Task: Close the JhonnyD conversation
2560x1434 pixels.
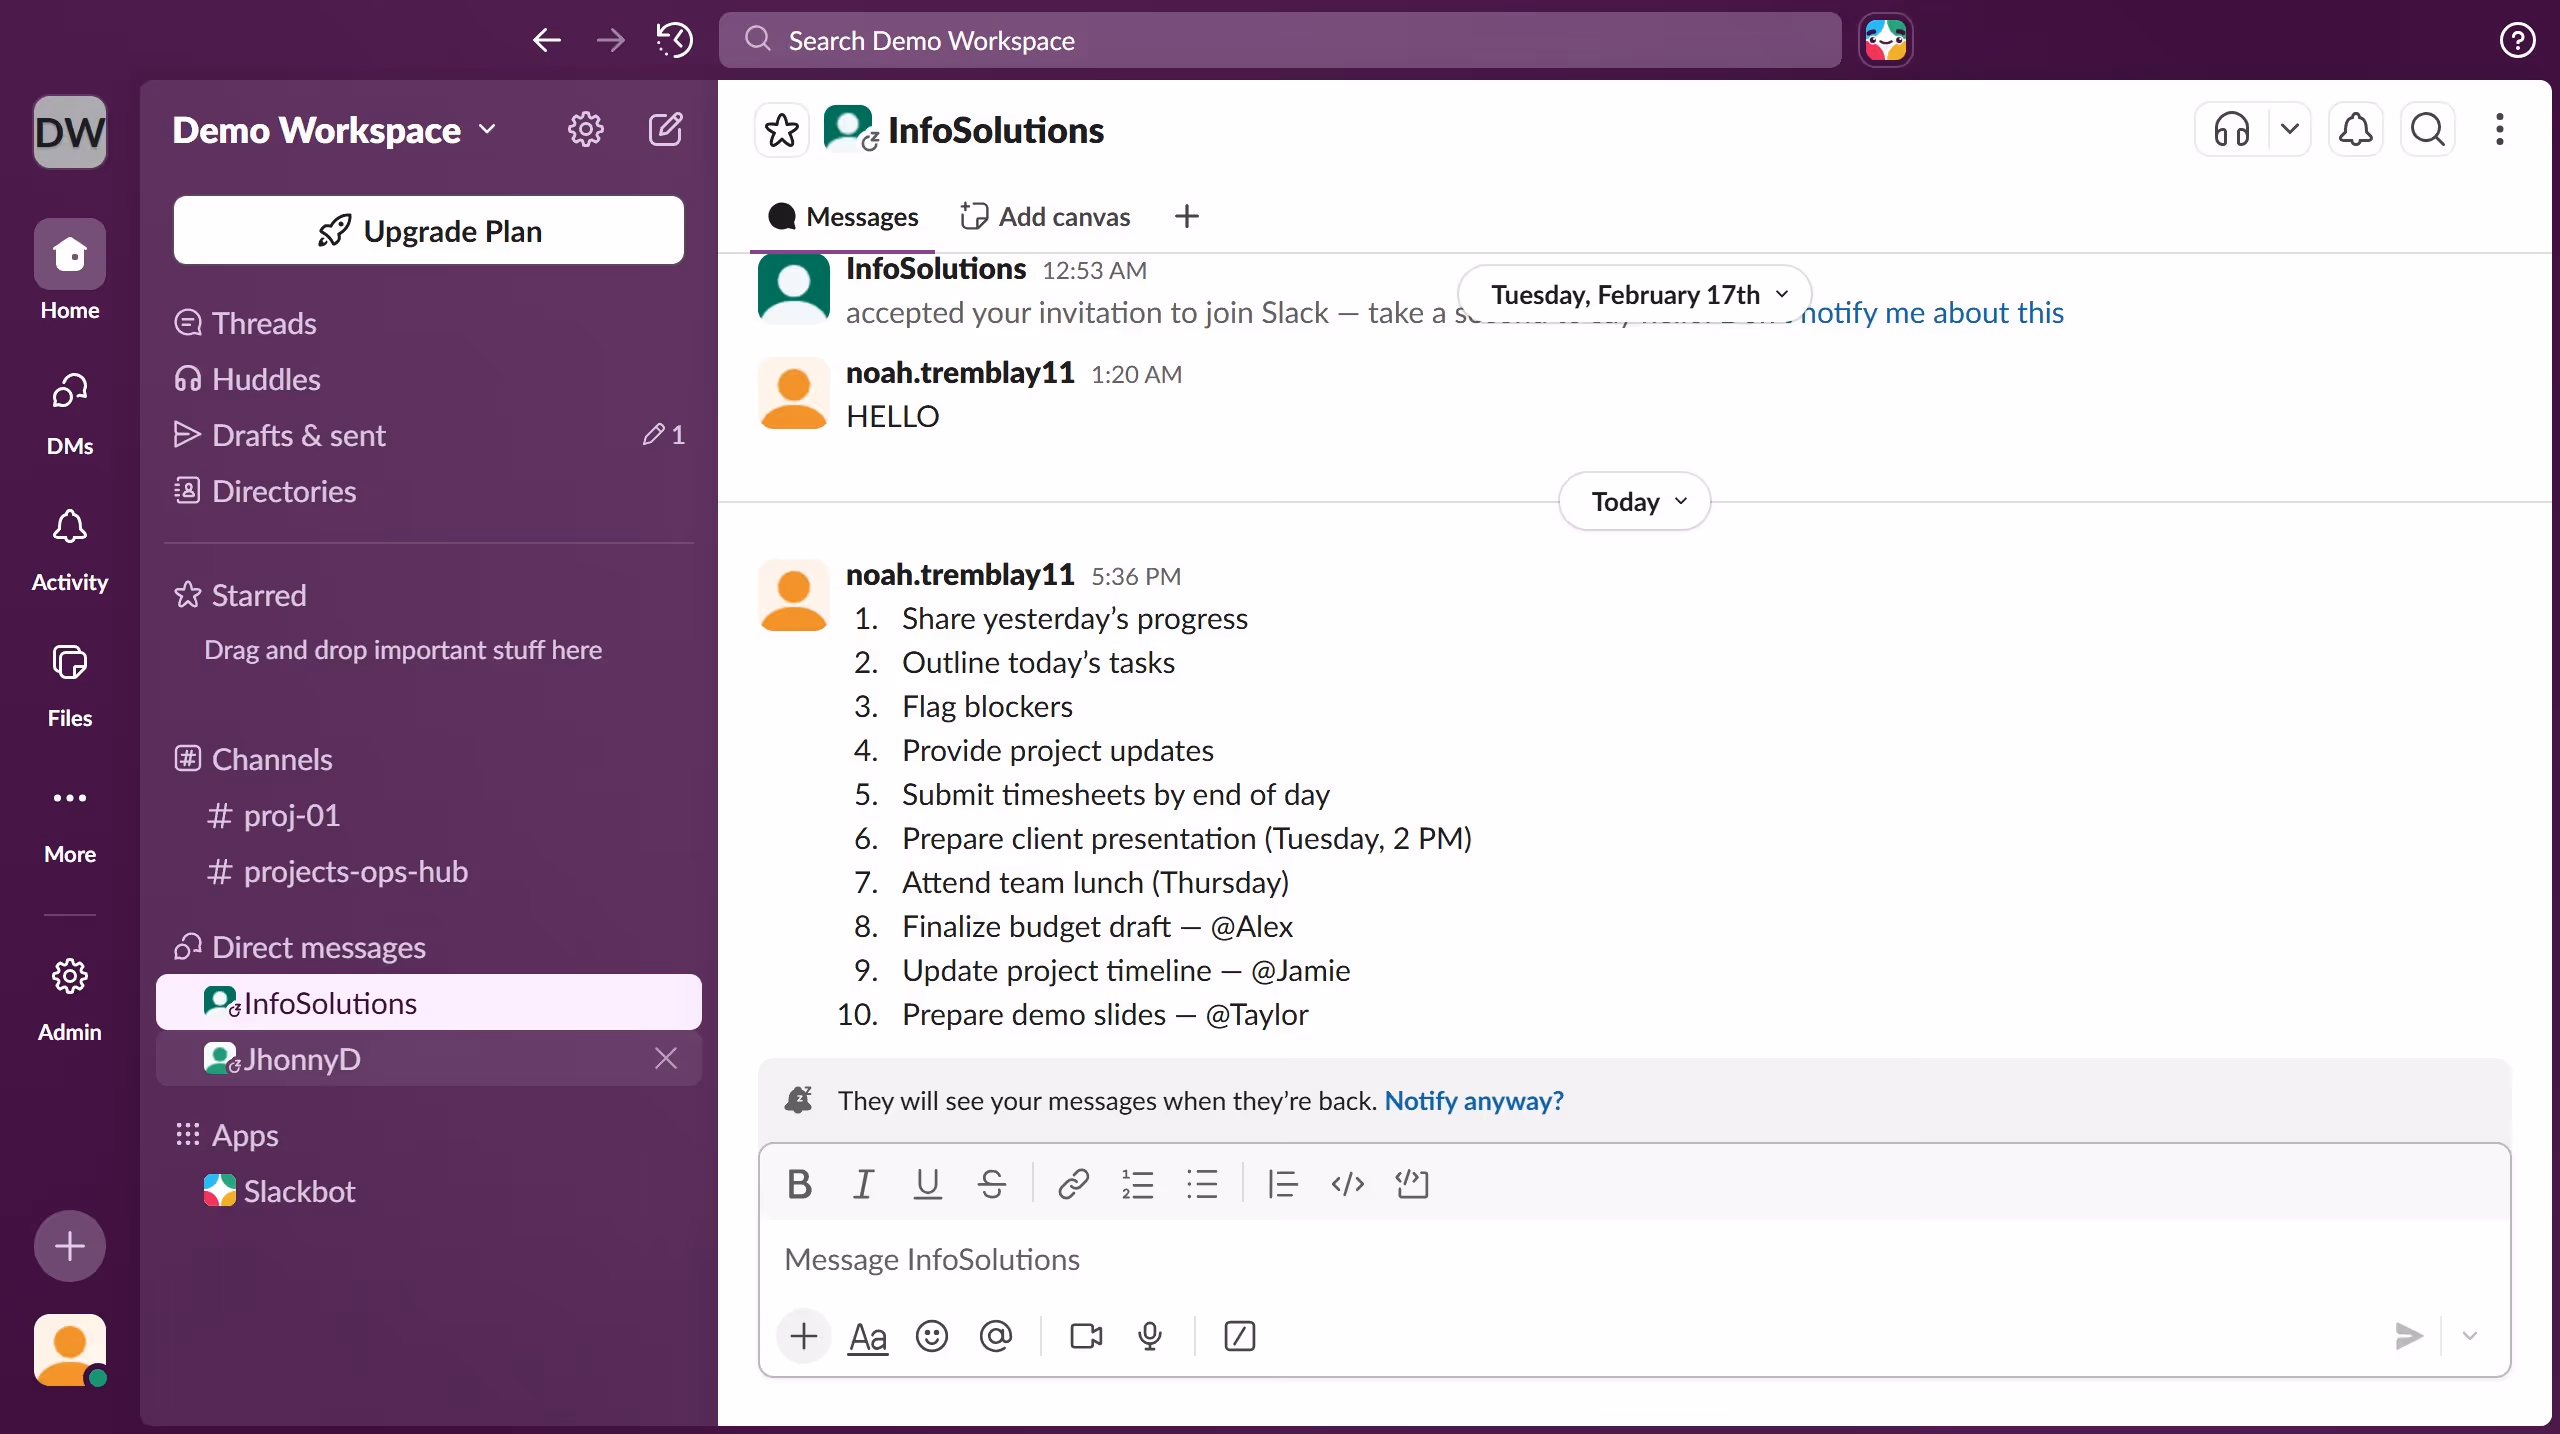Action: (666, 1058)
